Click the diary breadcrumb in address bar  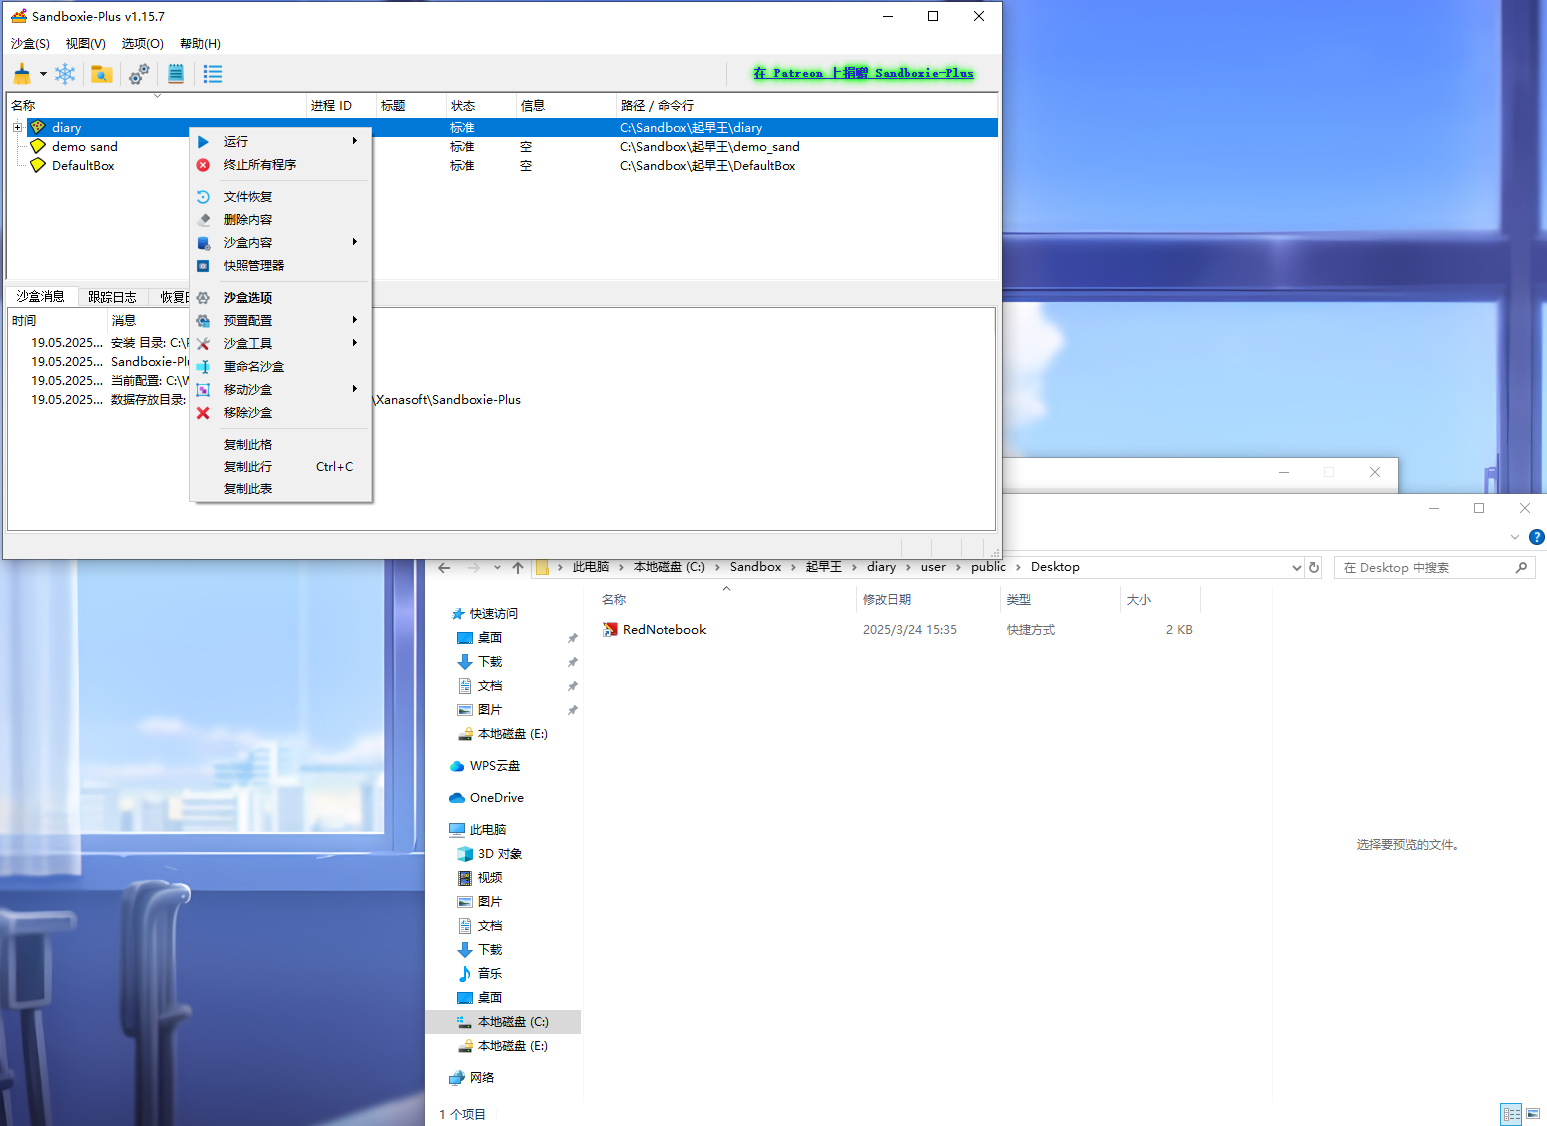pyautogui.click(x=881, y=567)
